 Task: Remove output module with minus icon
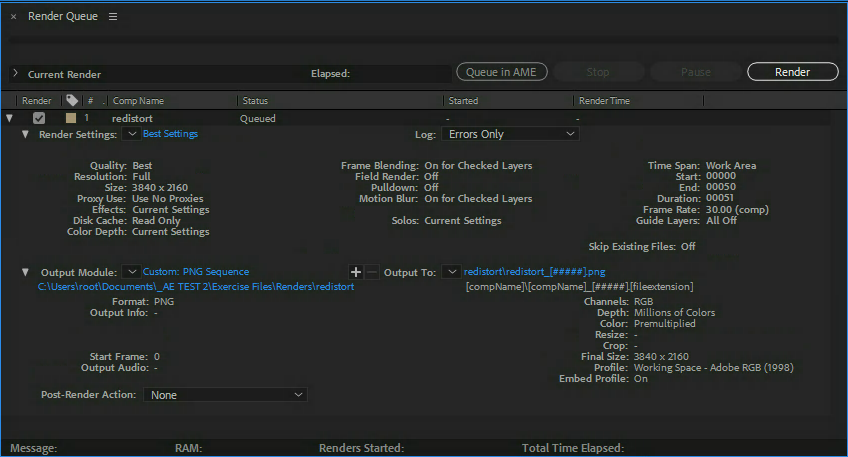pyautogui.click(x=372, y=272)
